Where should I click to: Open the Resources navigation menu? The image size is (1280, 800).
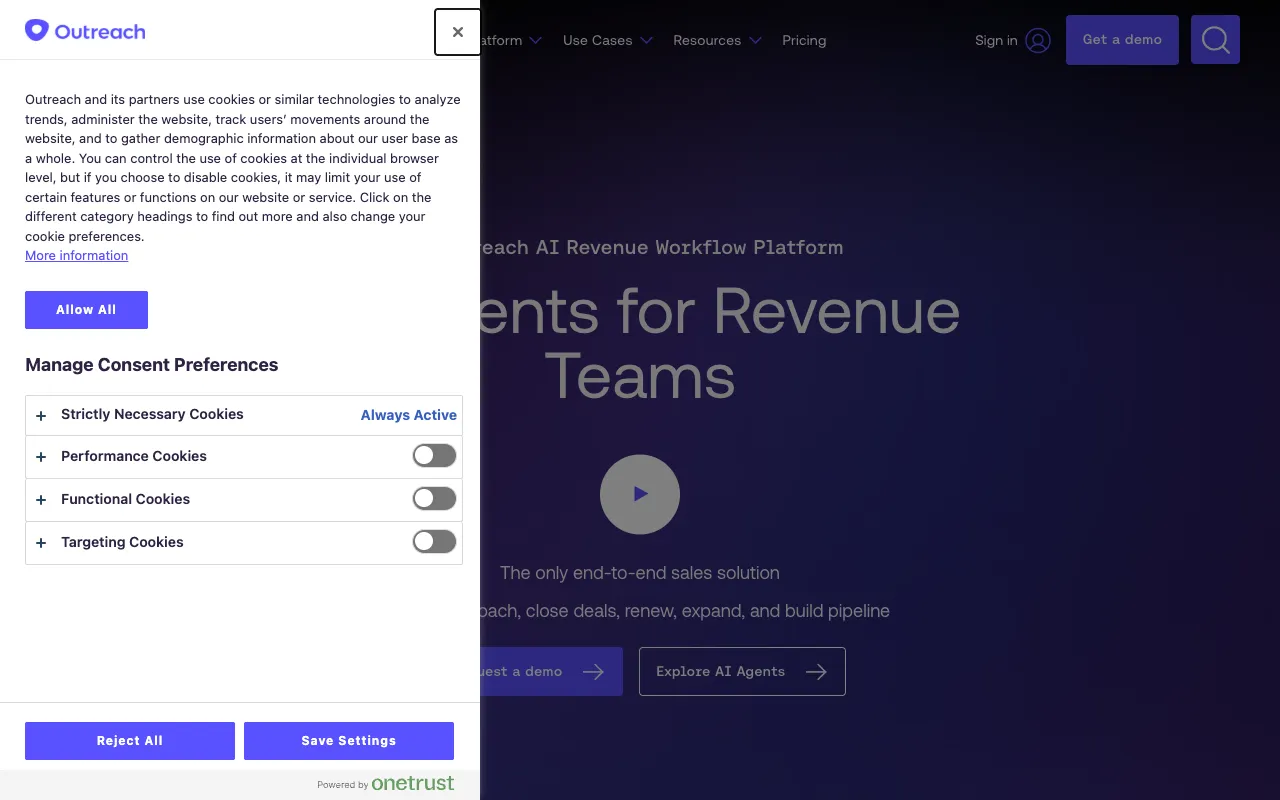[x=717, y=41]
